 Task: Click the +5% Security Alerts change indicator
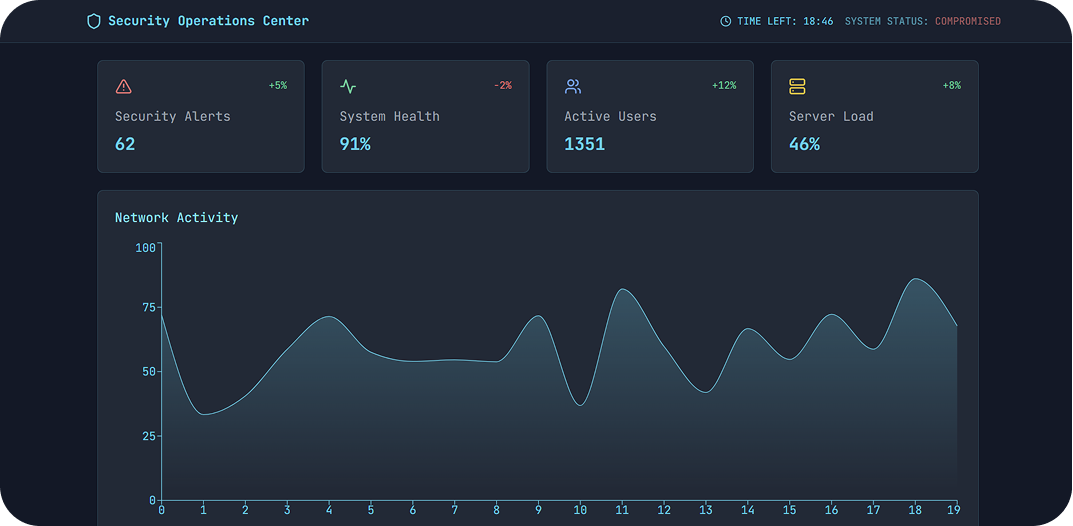[277, 86]
